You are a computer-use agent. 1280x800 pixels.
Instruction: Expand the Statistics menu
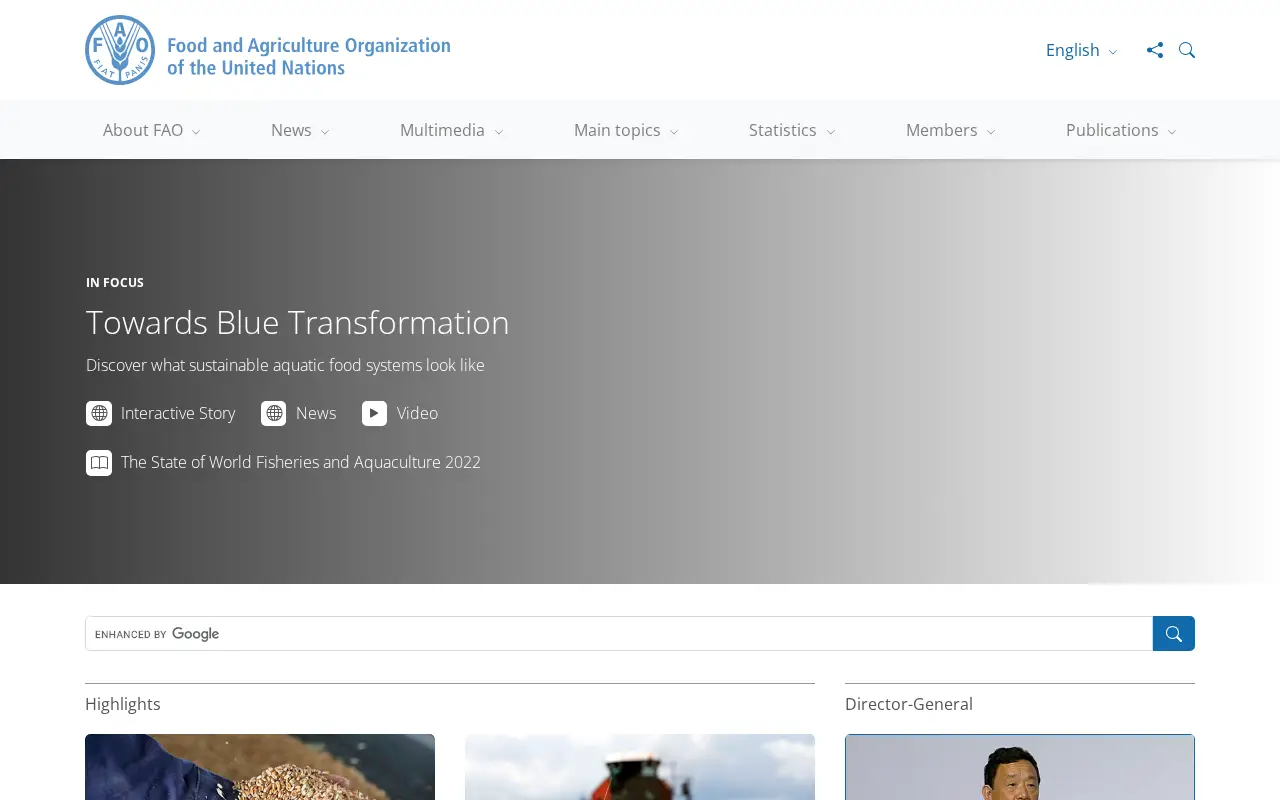tap(792, 130)
